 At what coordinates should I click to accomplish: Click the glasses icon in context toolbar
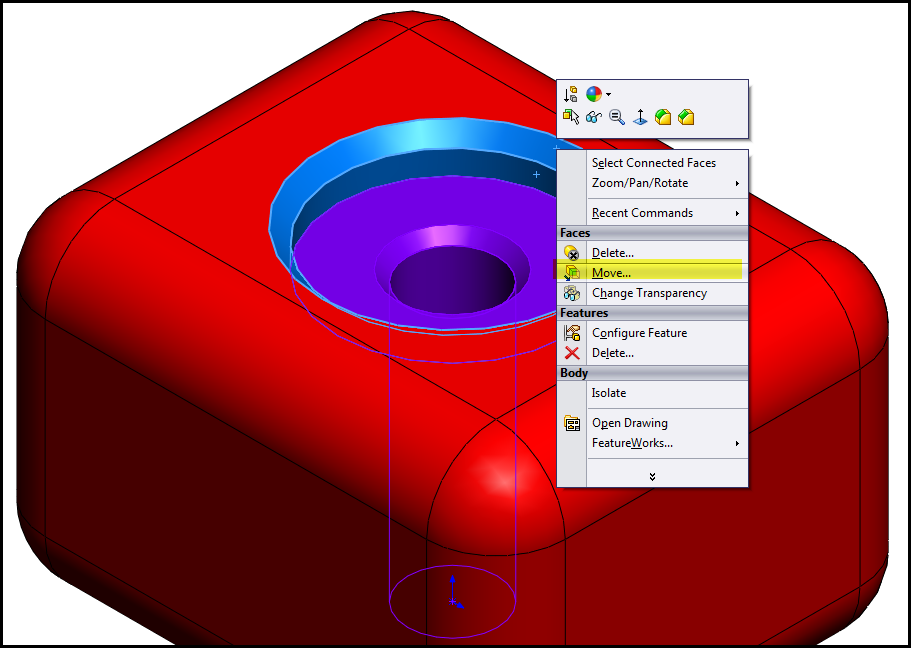[x=593, y=117]
